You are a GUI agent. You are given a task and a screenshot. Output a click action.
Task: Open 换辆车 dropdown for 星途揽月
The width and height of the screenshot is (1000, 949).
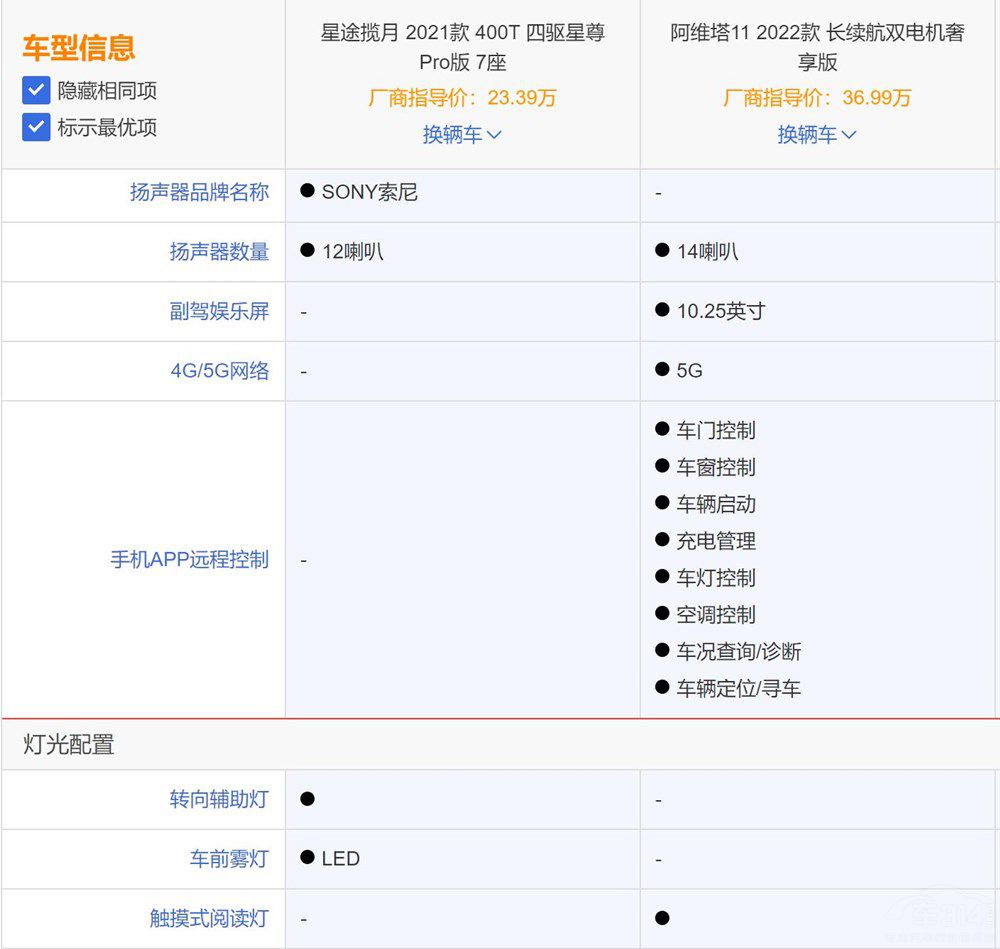pyautogui.click(x=462, y=135)
